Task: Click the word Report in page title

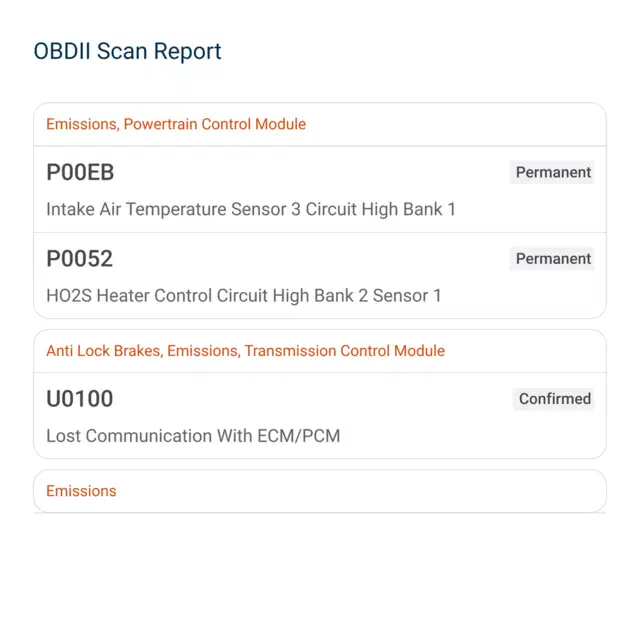Action: pos(187,51)
